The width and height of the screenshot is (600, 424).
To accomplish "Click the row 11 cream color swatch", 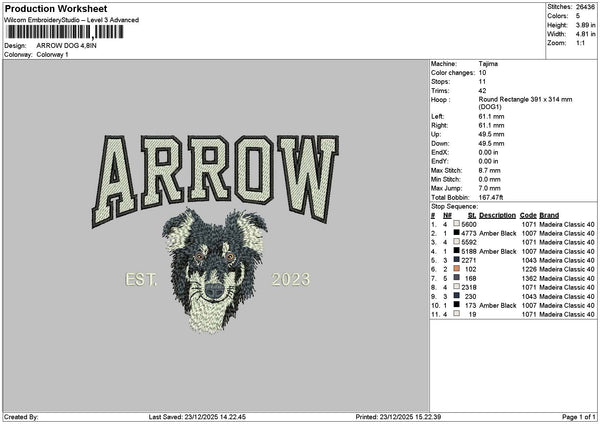I will point(457,314).
